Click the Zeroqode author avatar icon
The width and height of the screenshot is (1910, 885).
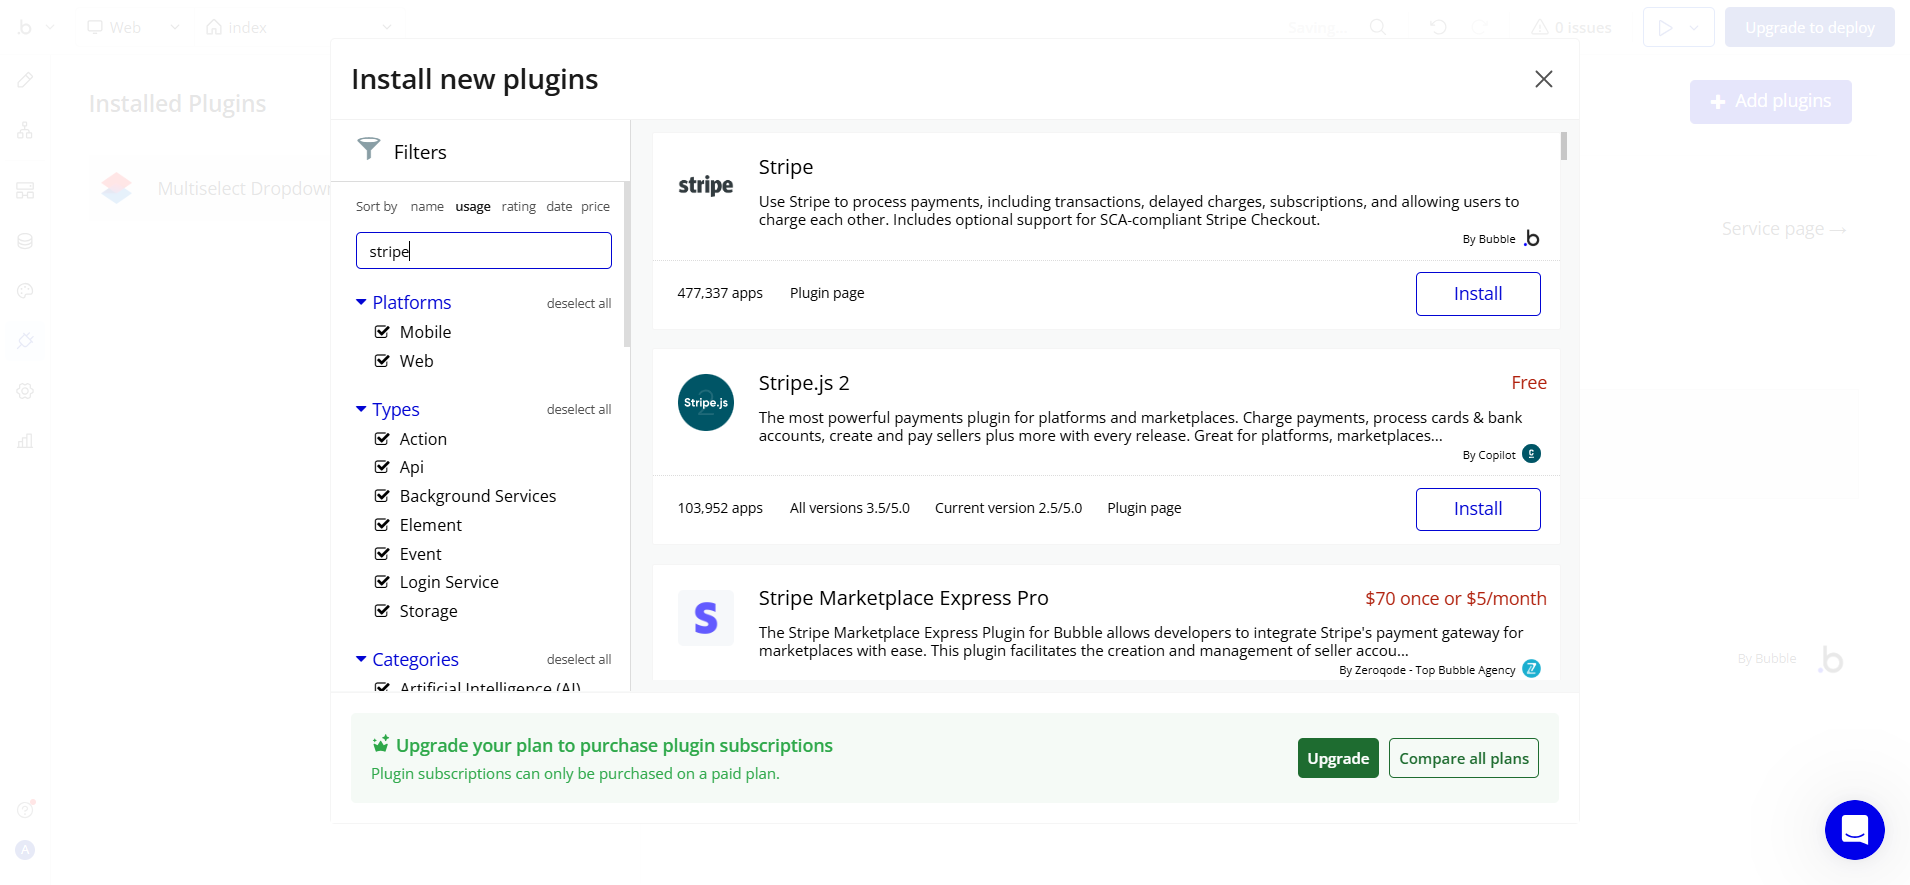pos(1531,669)
